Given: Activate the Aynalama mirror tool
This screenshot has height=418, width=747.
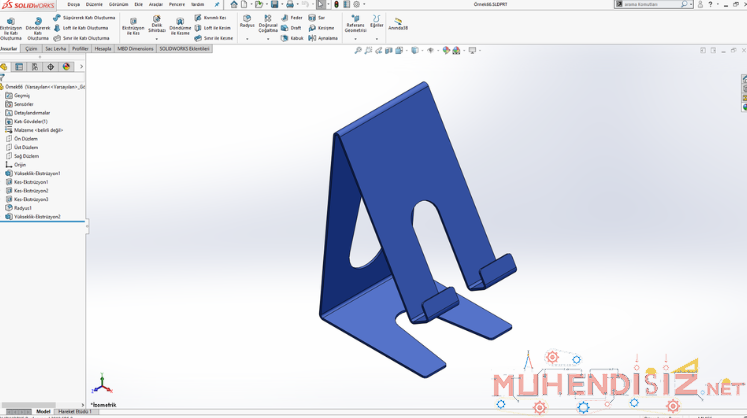Looking at the screenshot, I should pos(323,38).
